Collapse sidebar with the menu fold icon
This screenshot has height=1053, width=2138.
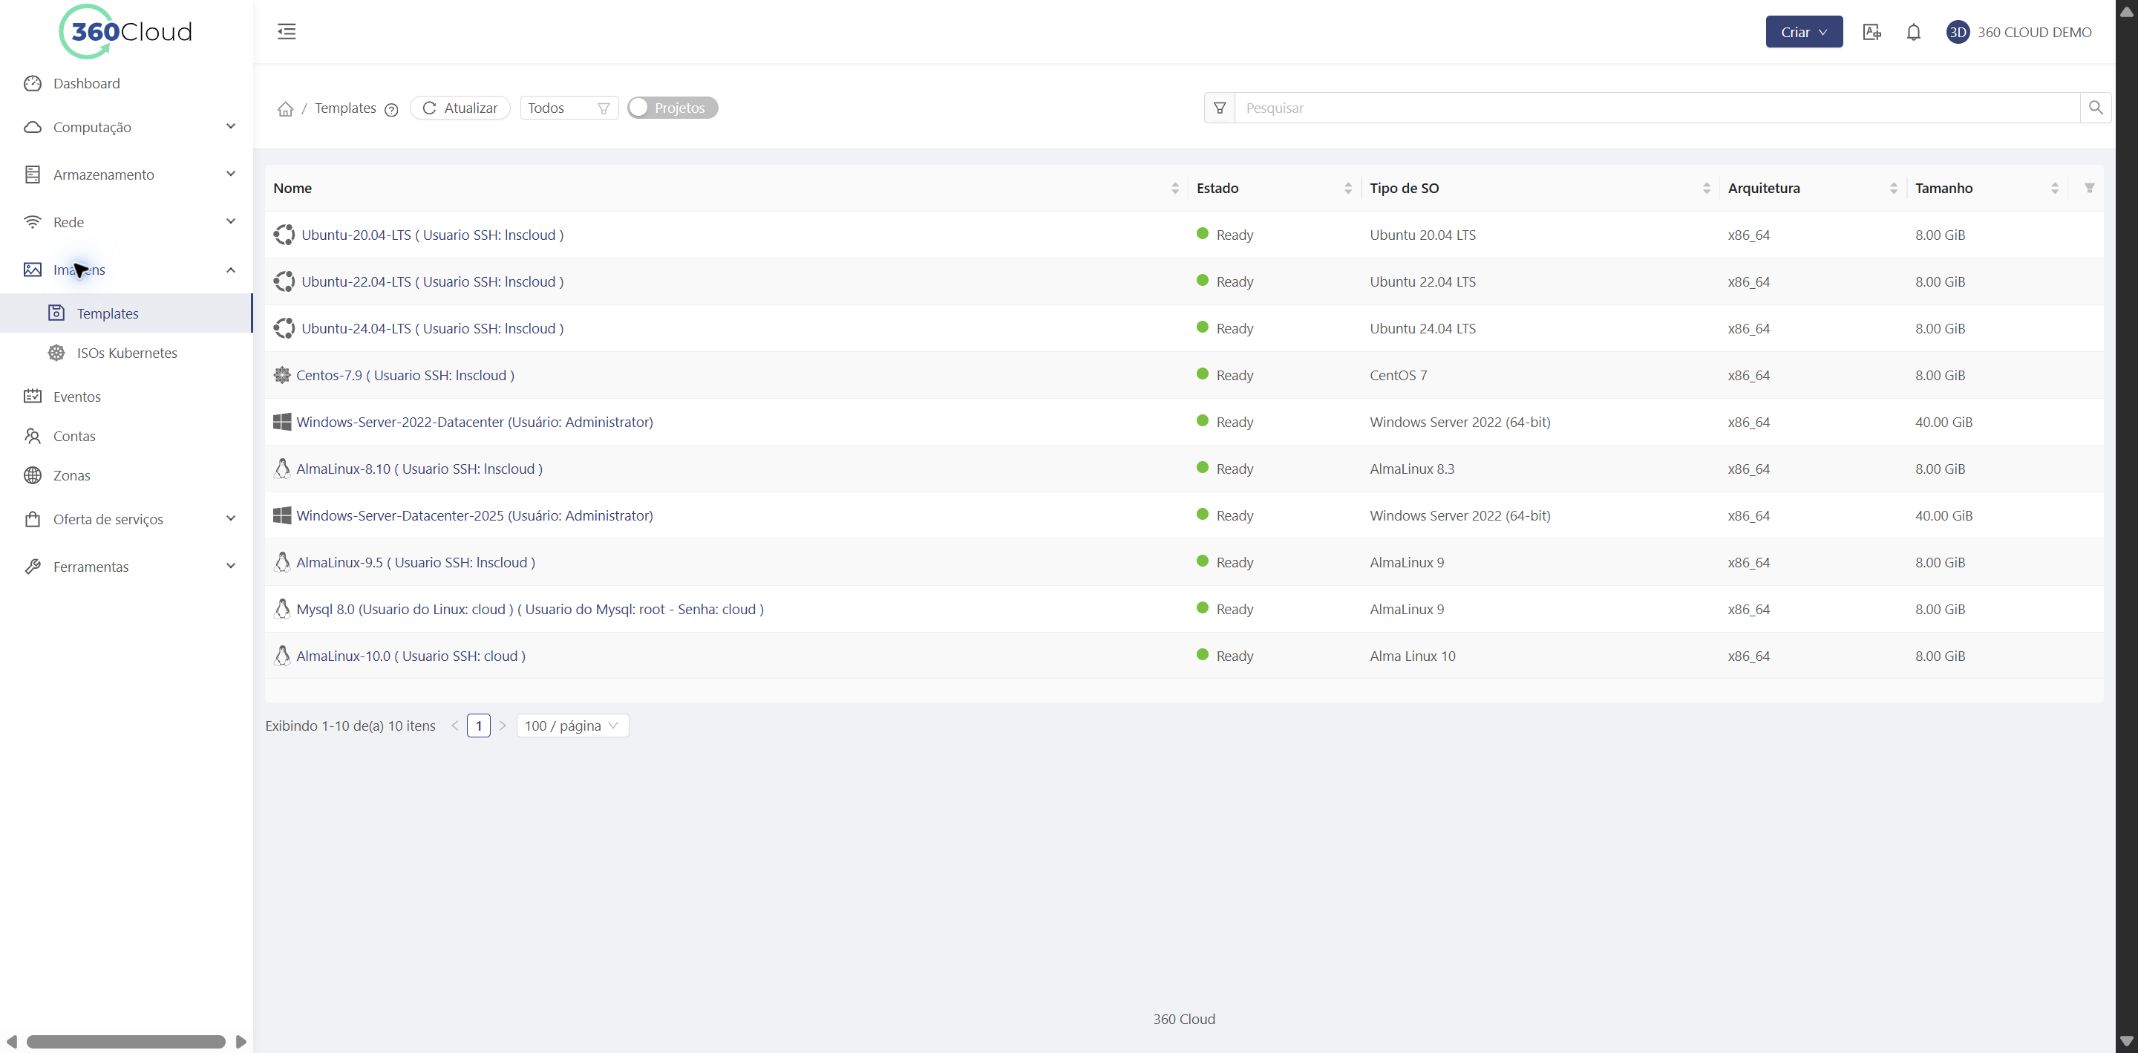[286, 32]
